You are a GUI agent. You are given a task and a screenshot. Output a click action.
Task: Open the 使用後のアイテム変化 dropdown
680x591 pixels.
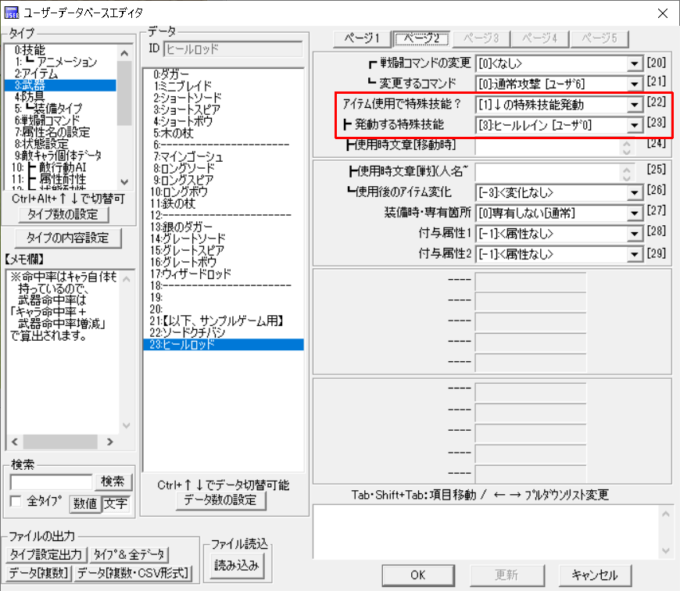pos(634,191)
